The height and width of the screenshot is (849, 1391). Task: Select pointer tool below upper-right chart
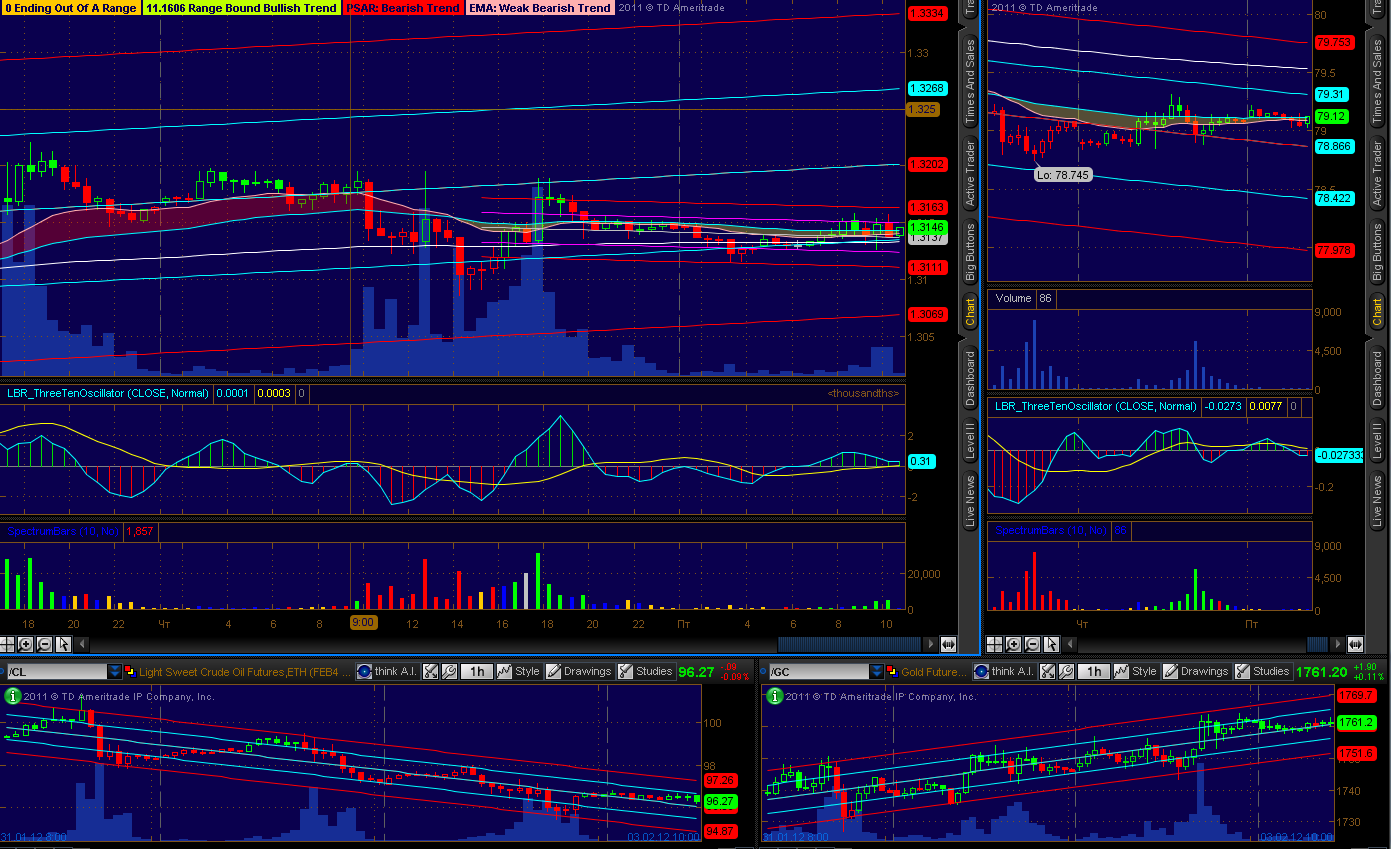click(1051, 644)
